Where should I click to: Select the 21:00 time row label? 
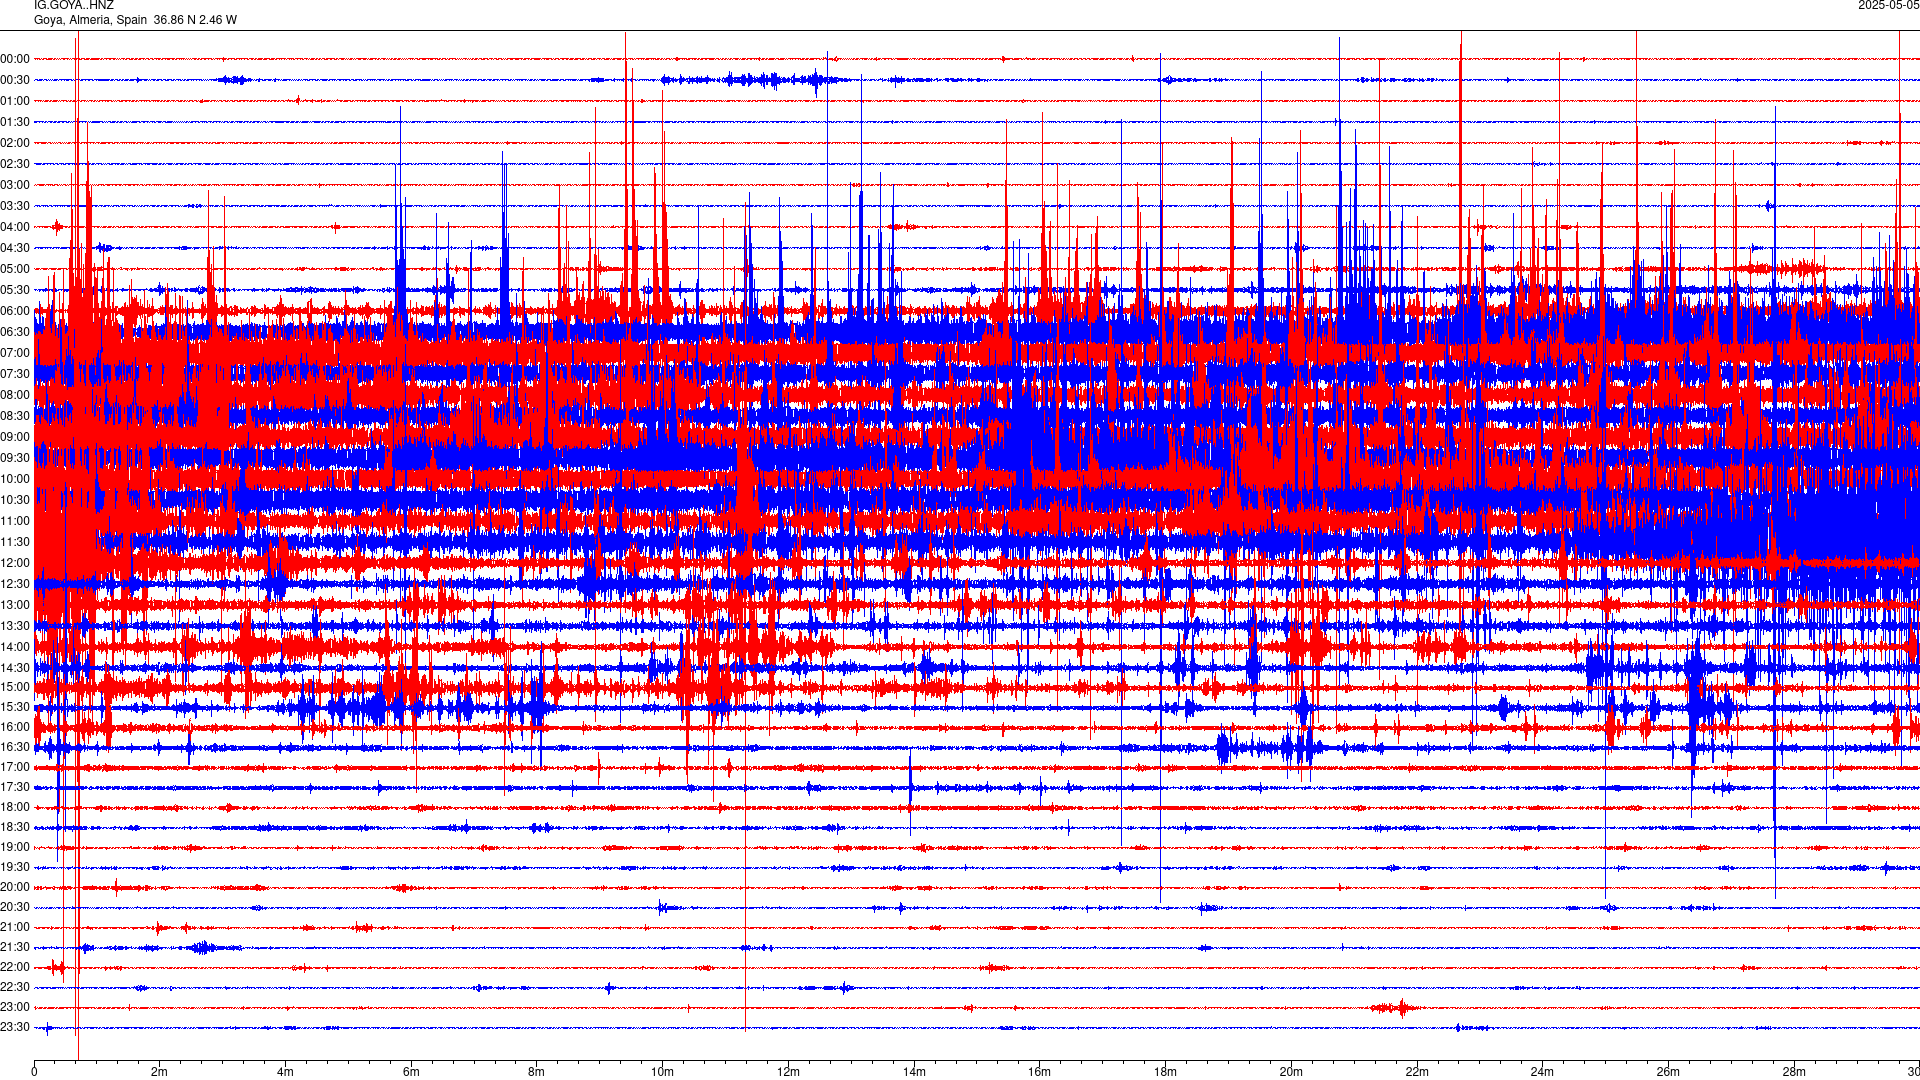point(15,927)
